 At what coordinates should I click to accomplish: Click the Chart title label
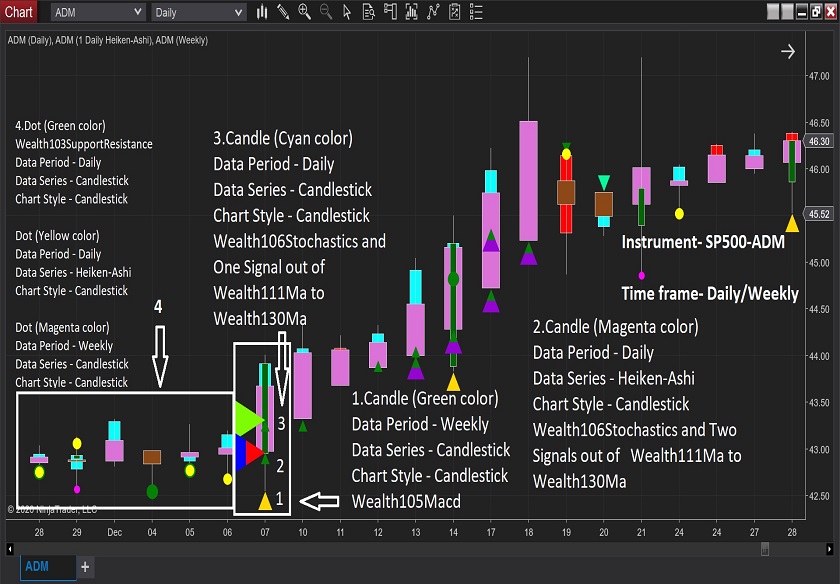click(x=19, y=12)
